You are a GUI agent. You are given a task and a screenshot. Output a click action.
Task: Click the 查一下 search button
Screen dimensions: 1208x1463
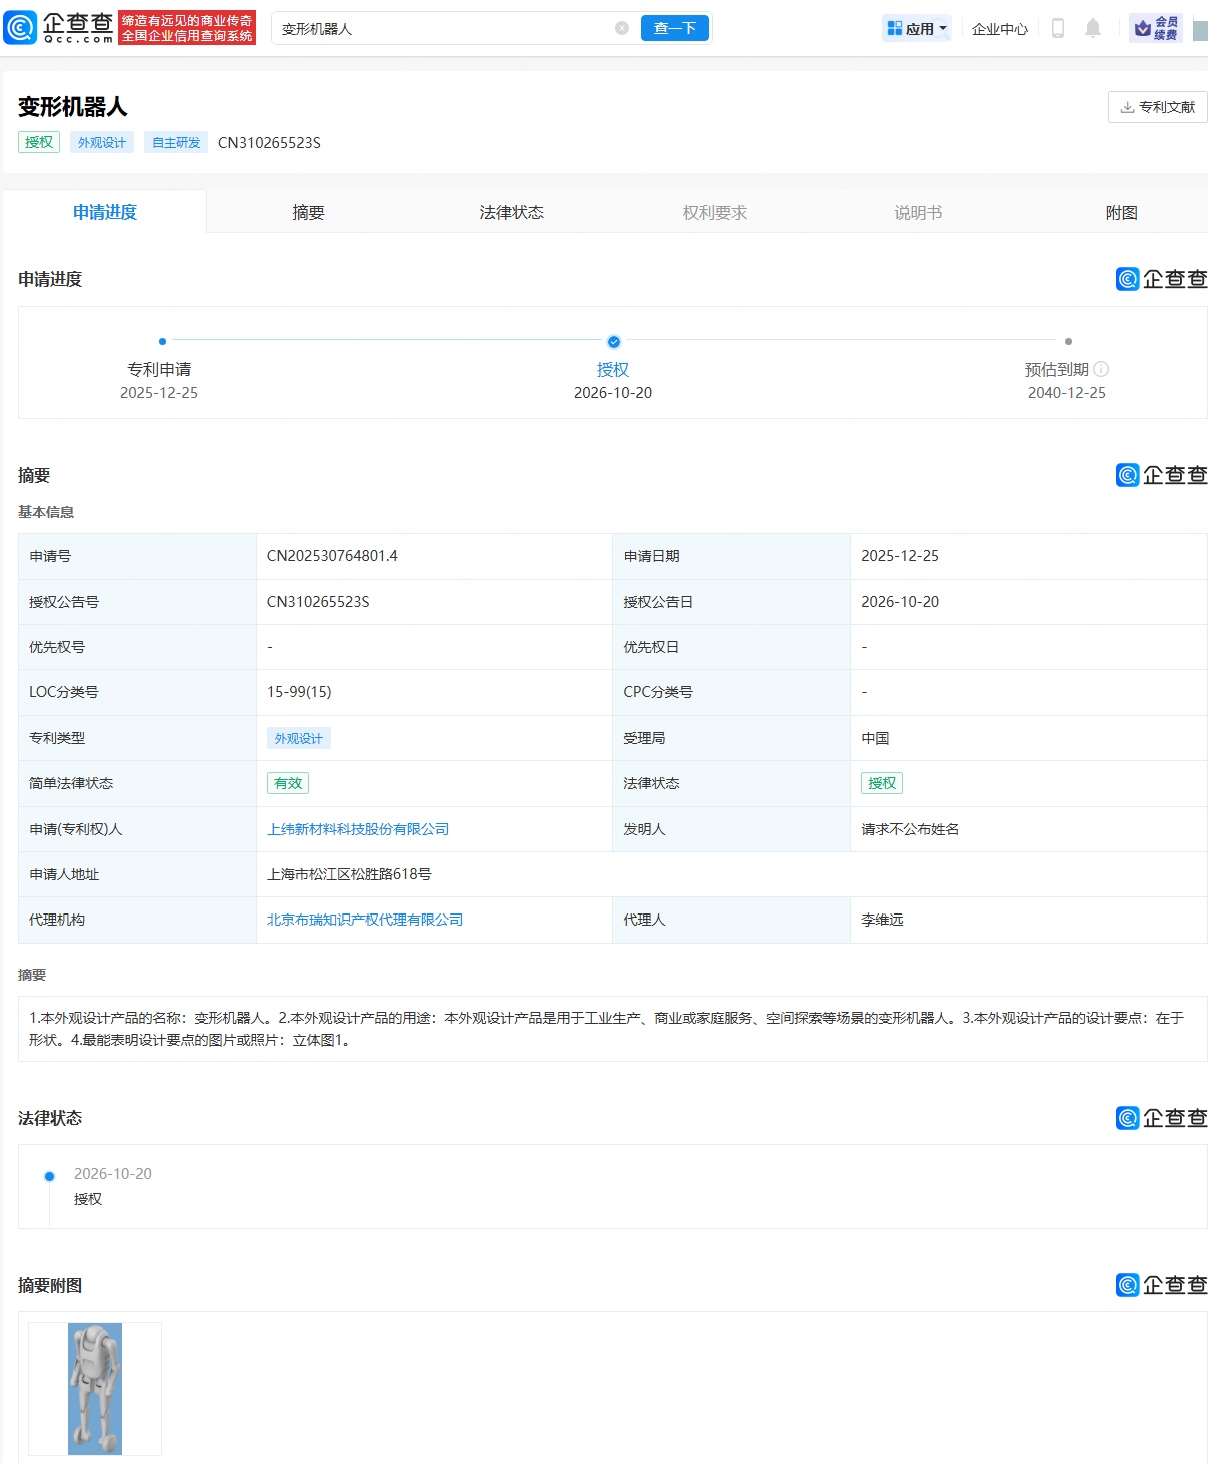tap(675, 28)
